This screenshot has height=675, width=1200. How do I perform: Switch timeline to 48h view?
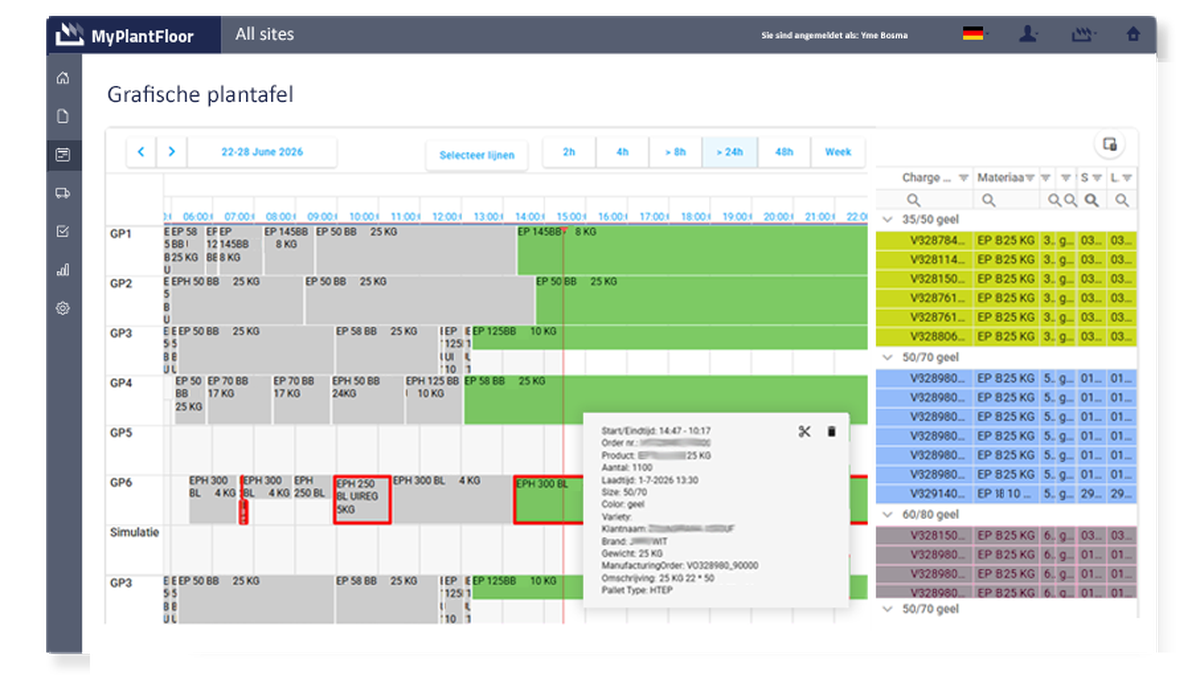784,152
